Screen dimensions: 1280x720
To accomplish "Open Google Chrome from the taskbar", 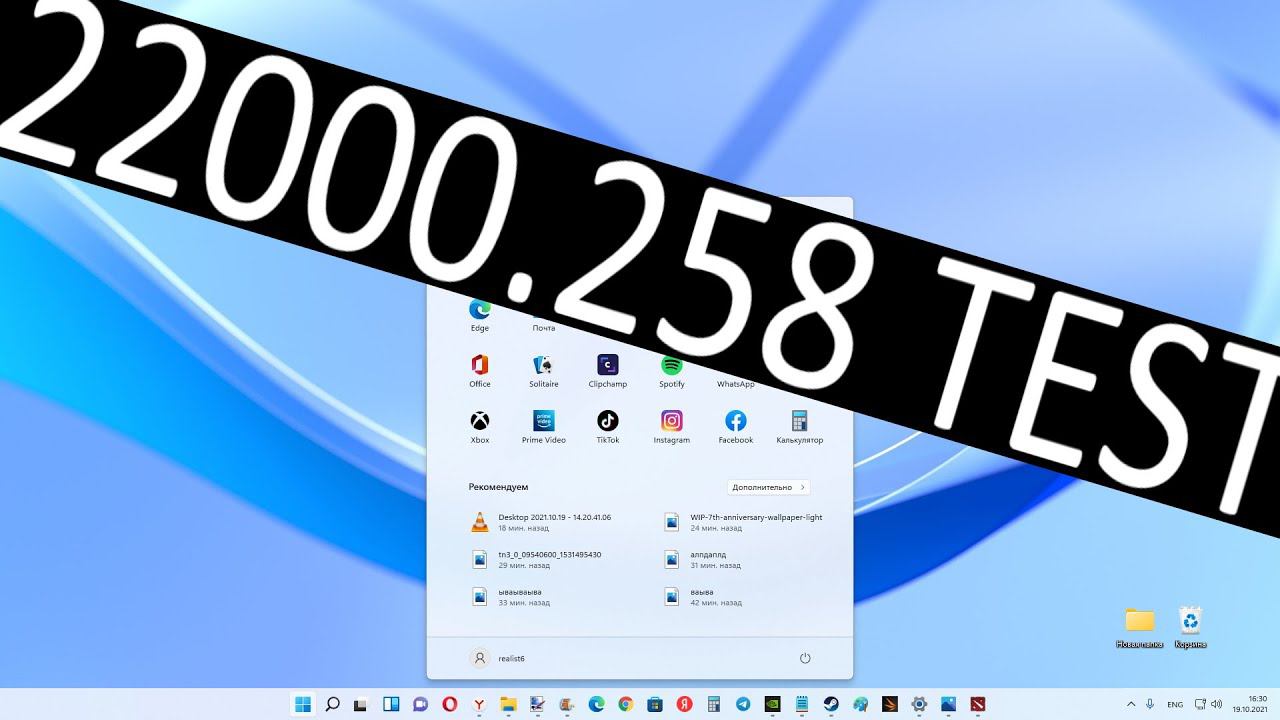I will [626, 704].
